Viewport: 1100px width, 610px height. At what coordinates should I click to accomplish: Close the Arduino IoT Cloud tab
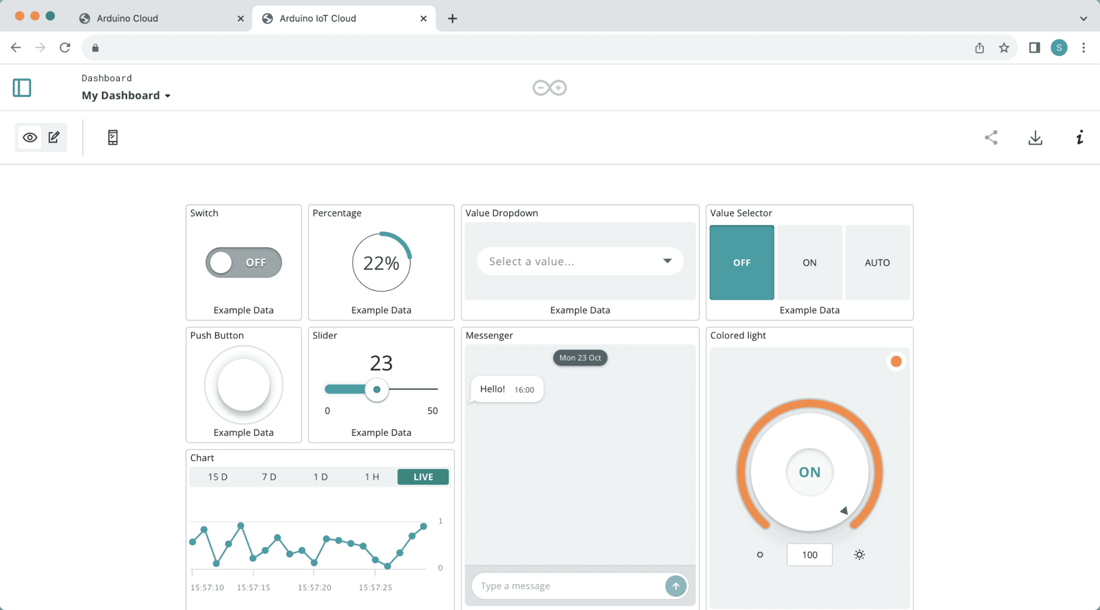[423, 18]
